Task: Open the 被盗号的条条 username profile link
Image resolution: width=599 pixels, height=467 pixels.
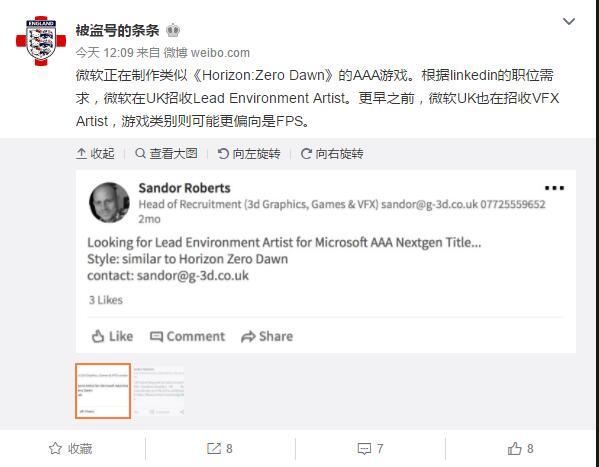Action: (x=117, y=30)
